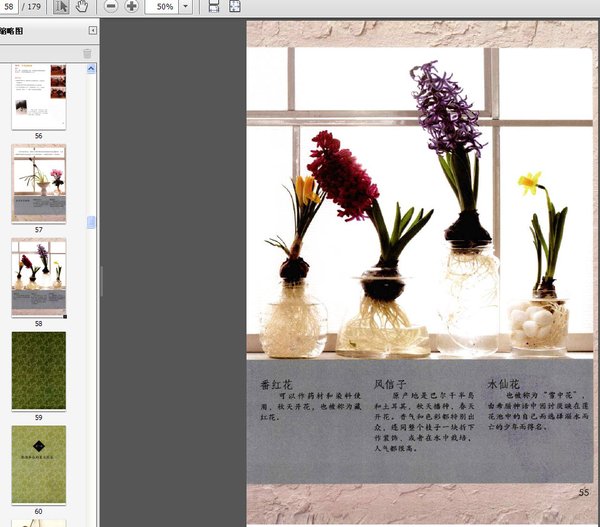This screenshot has height=527, width=600.
Task: Select the text selection cursor tool
Action: [x=61, y=7]
